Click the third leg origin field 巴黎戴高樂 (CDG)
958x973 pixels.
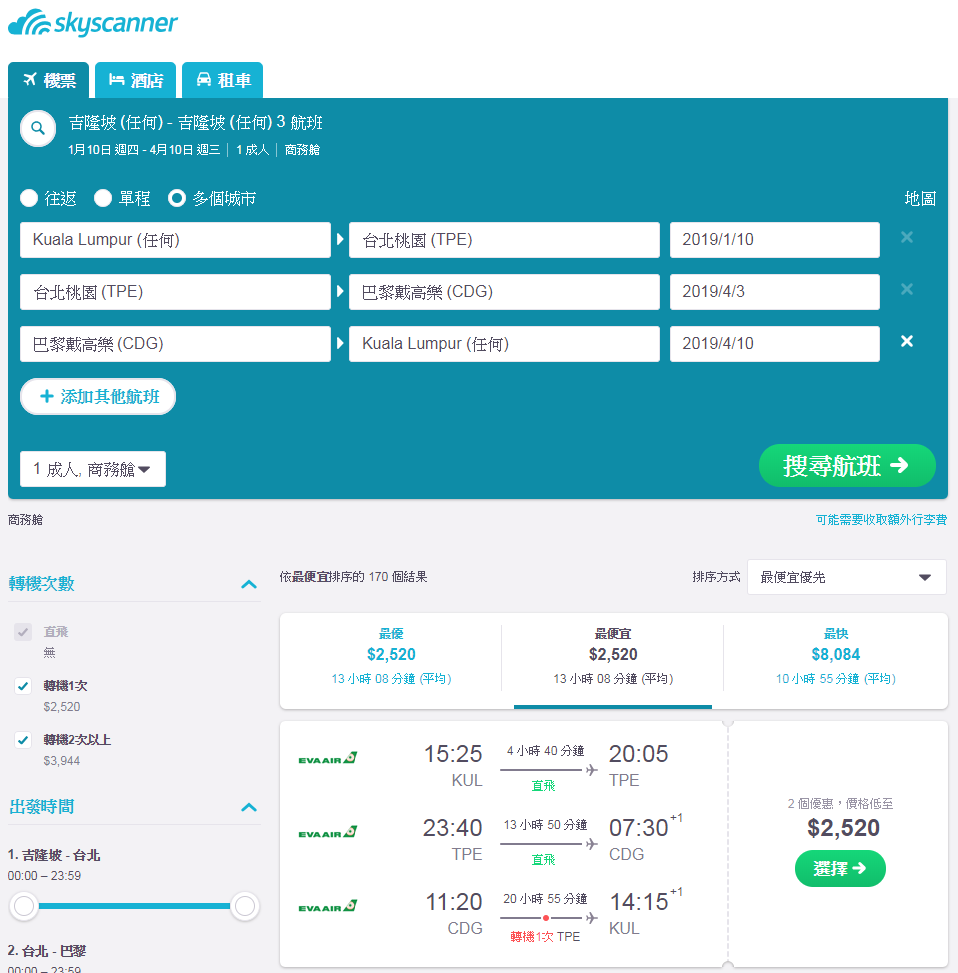(175, 344)
